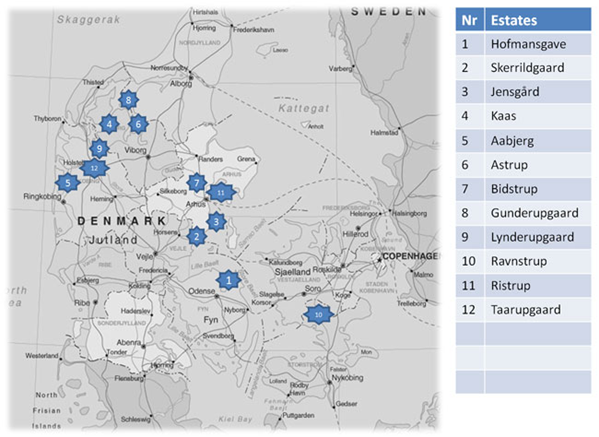599x437 pixels.
Task: Click the Skaggerak sea label
Action: (88, 19)
